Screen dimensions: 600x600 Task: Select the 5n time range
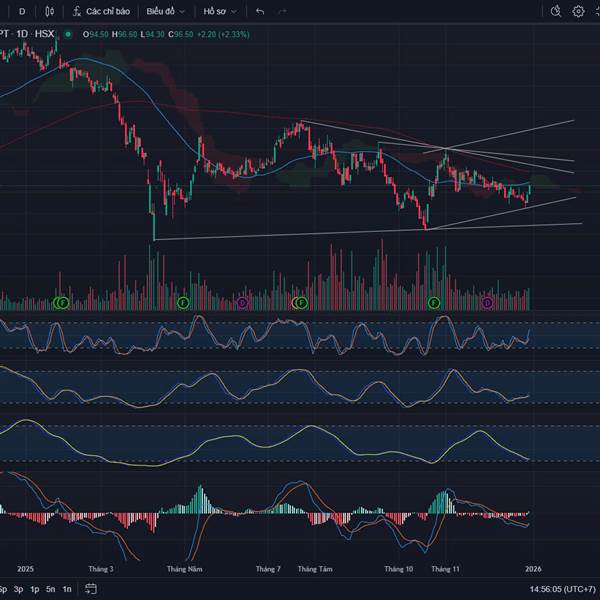pyautogui.click(x=51, y=589)
